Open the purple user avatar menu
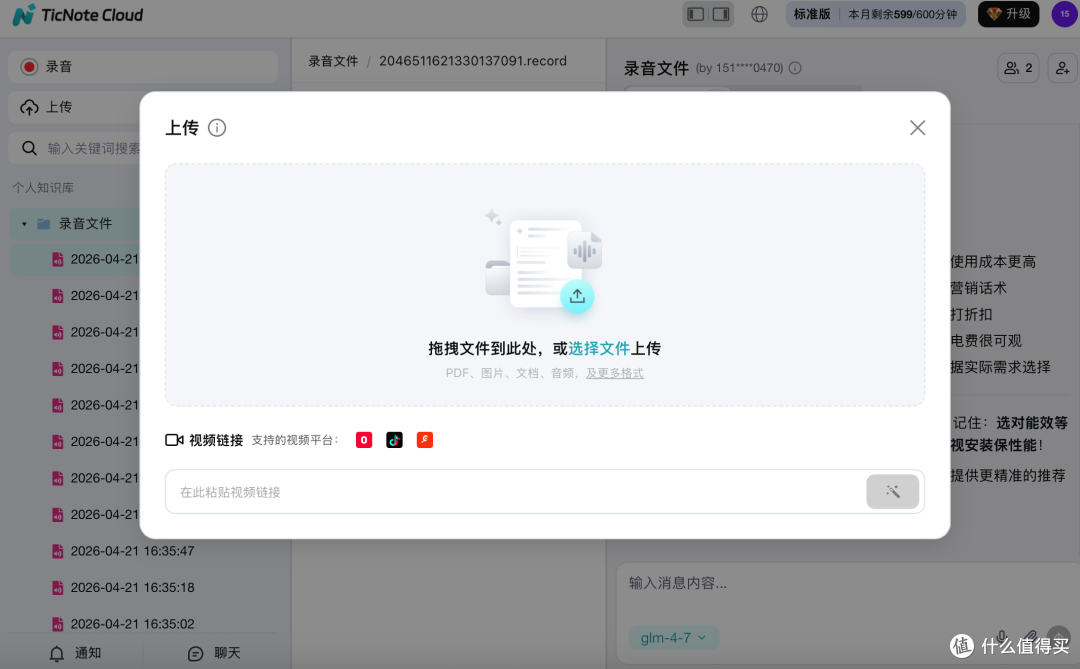The width and height of the screenshot is (1080, 669). pyautogui.click(x=1064, y=14)
